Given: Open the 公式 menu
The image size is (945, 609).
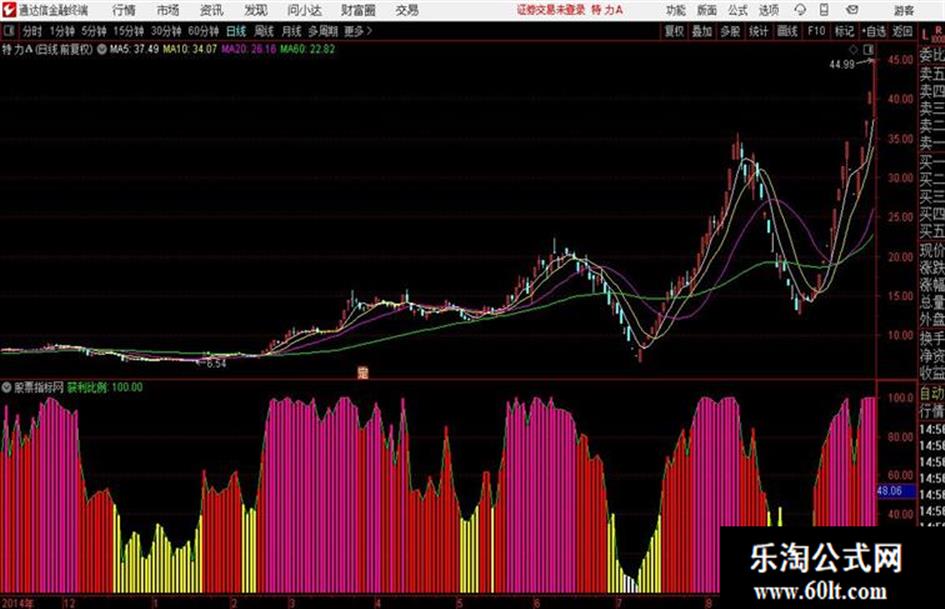Looking at the screenshot, I should pyautogui.click(x=737, y=10).
